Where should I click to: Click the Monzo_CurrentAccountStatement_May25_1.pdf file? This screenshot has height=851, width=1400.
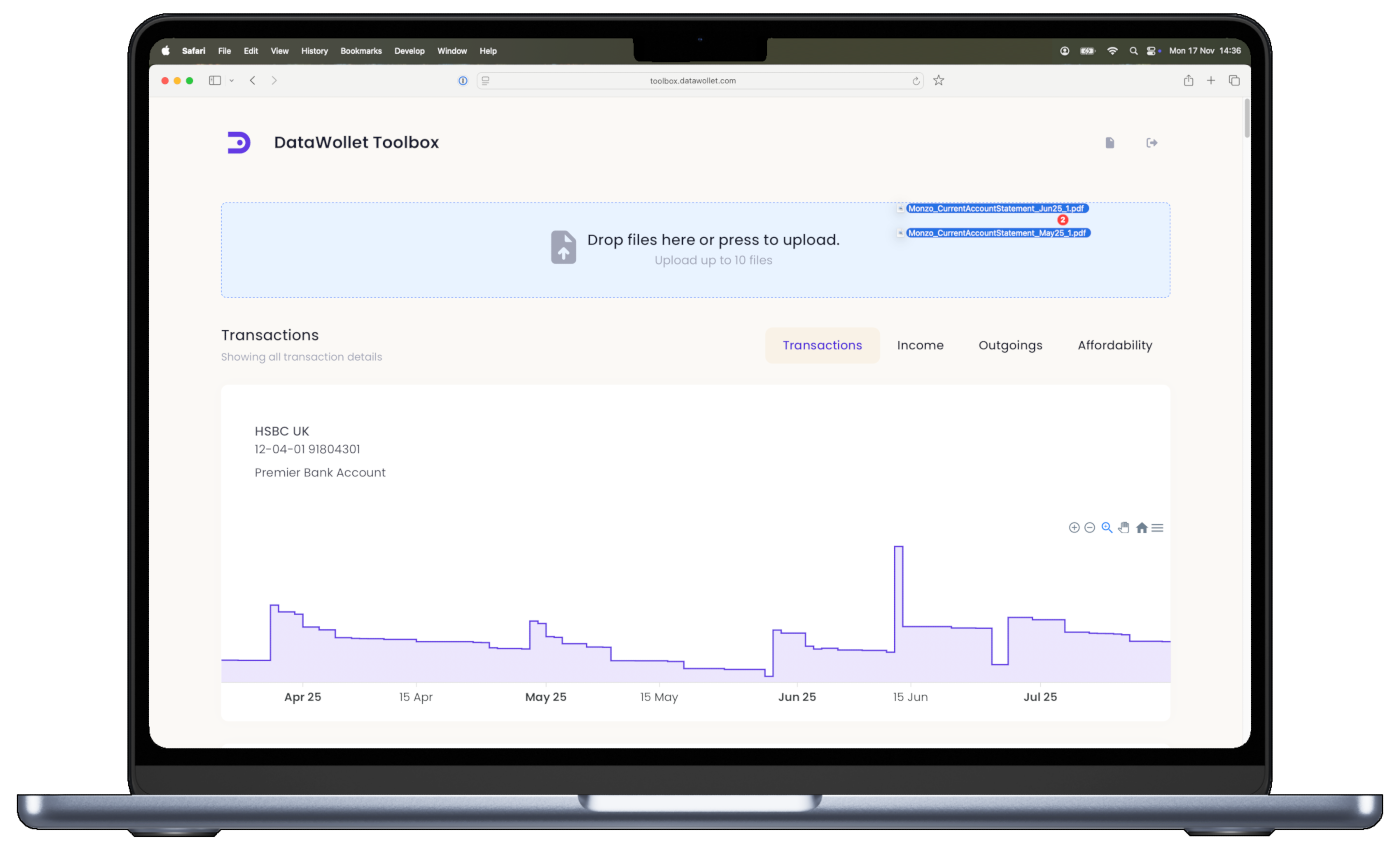998,233
